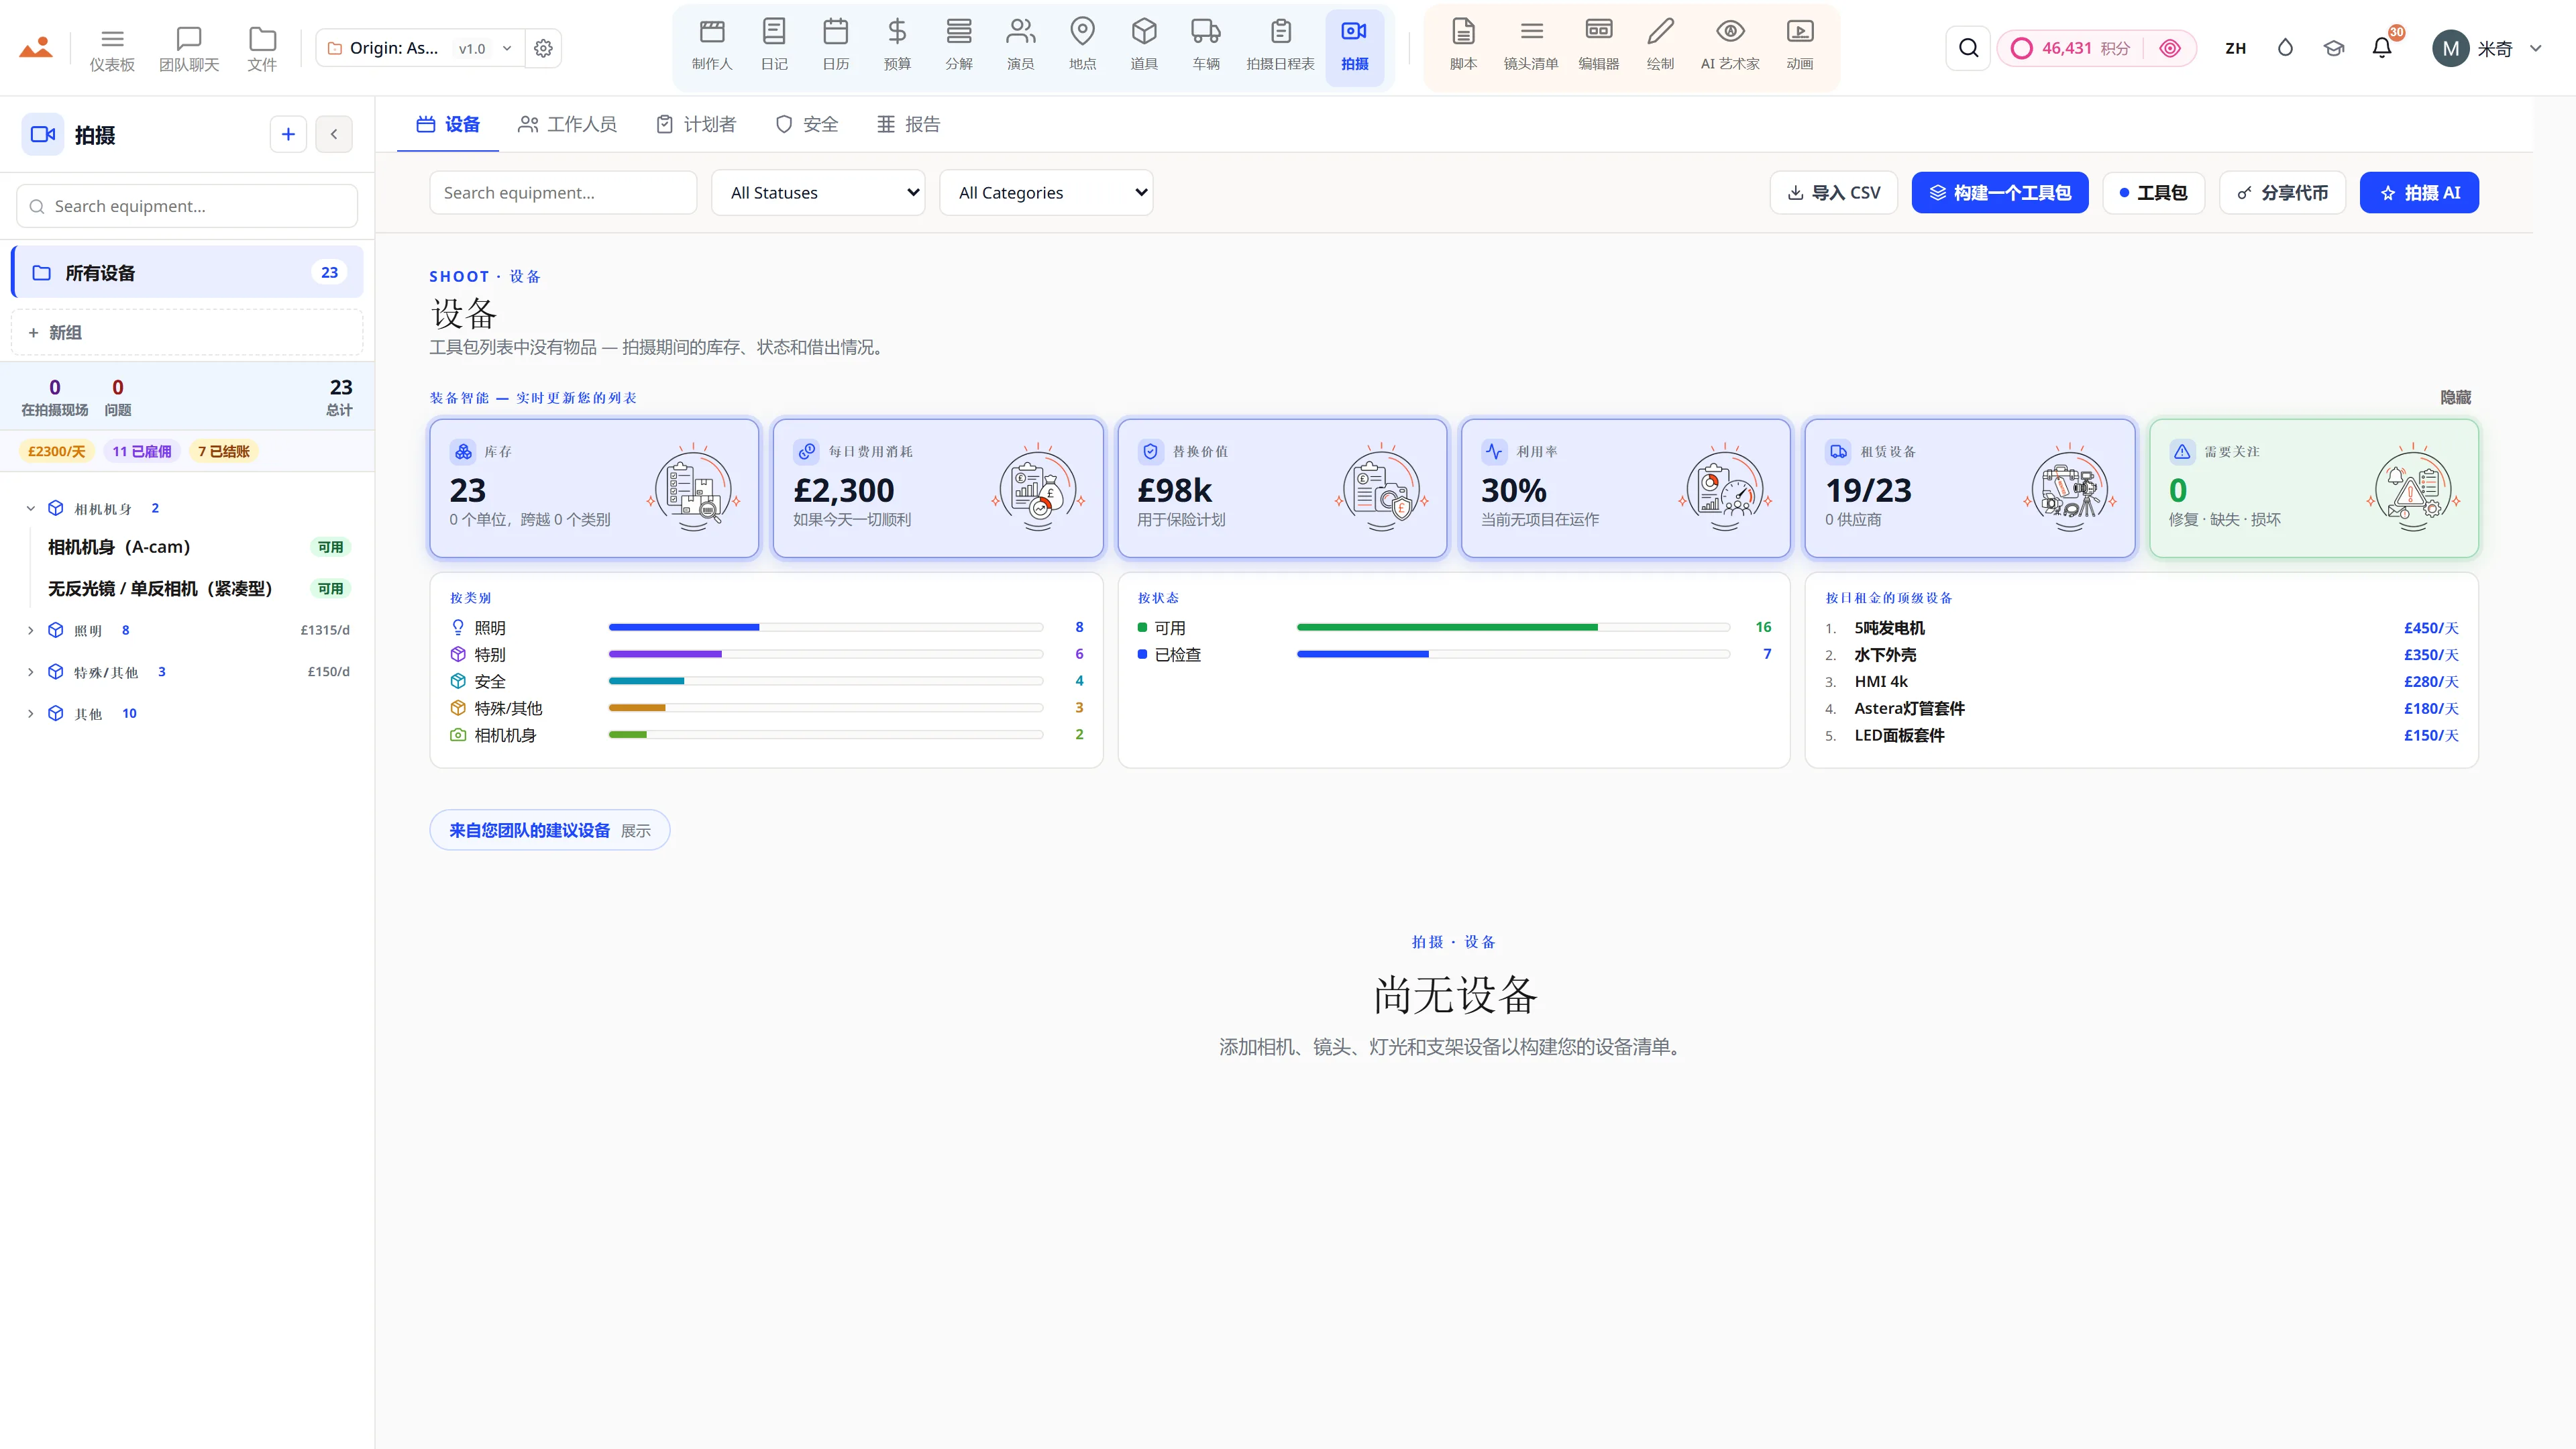Expand the 照明 equipment group

pos(30,630)
